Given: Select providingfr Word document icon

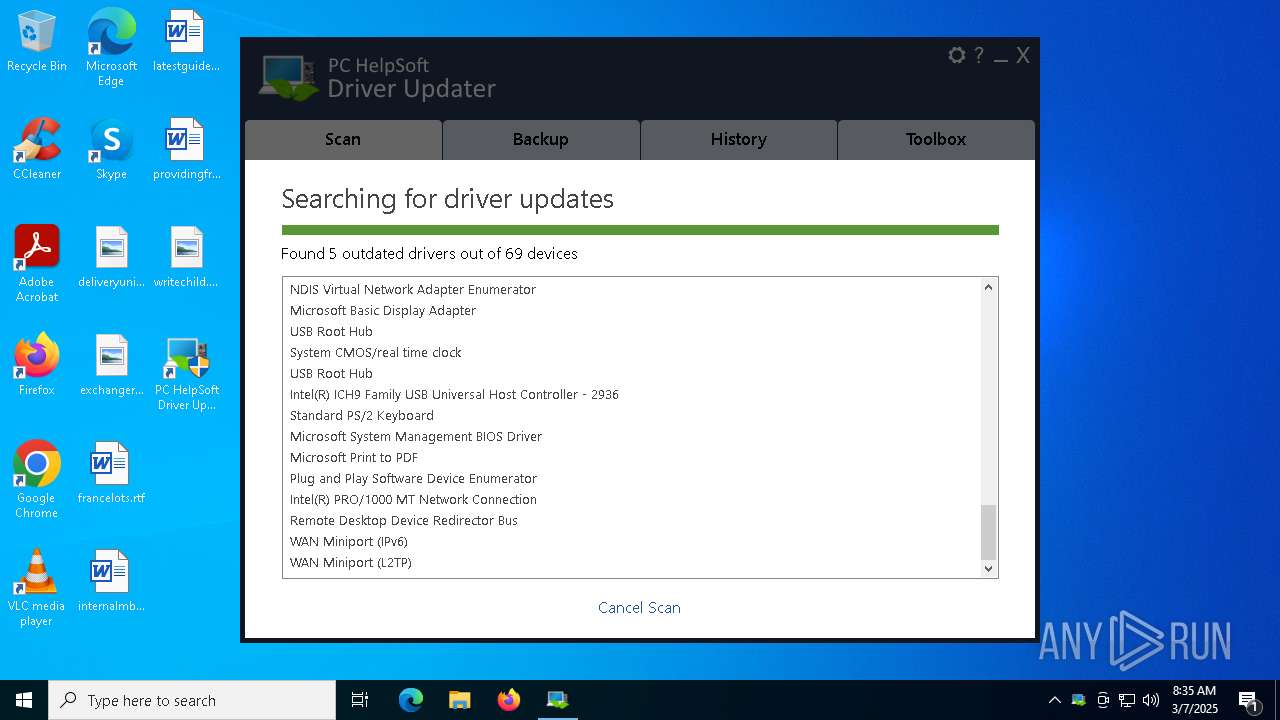Looking at the screenshot, I should pyautogui.click(x=186, y=150).
